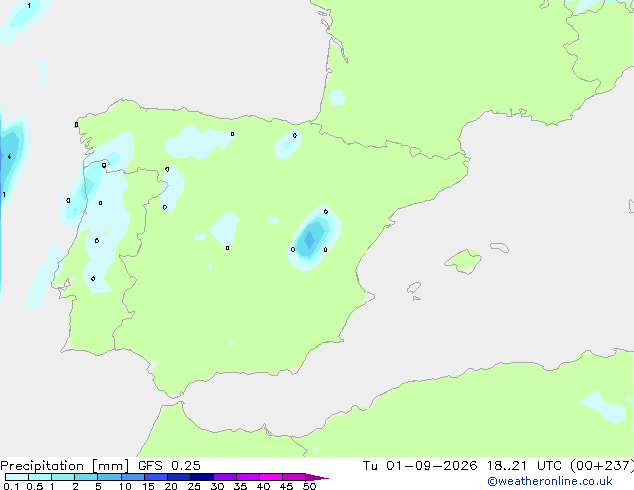Click legend scale label '10'
634x490 pixels.
[125, 486]
